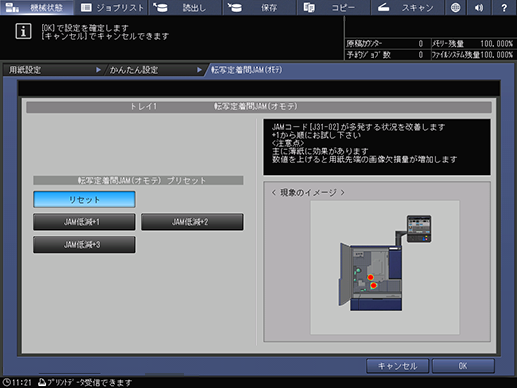Select the JAM低減+1 preset

tap(84, 222)
